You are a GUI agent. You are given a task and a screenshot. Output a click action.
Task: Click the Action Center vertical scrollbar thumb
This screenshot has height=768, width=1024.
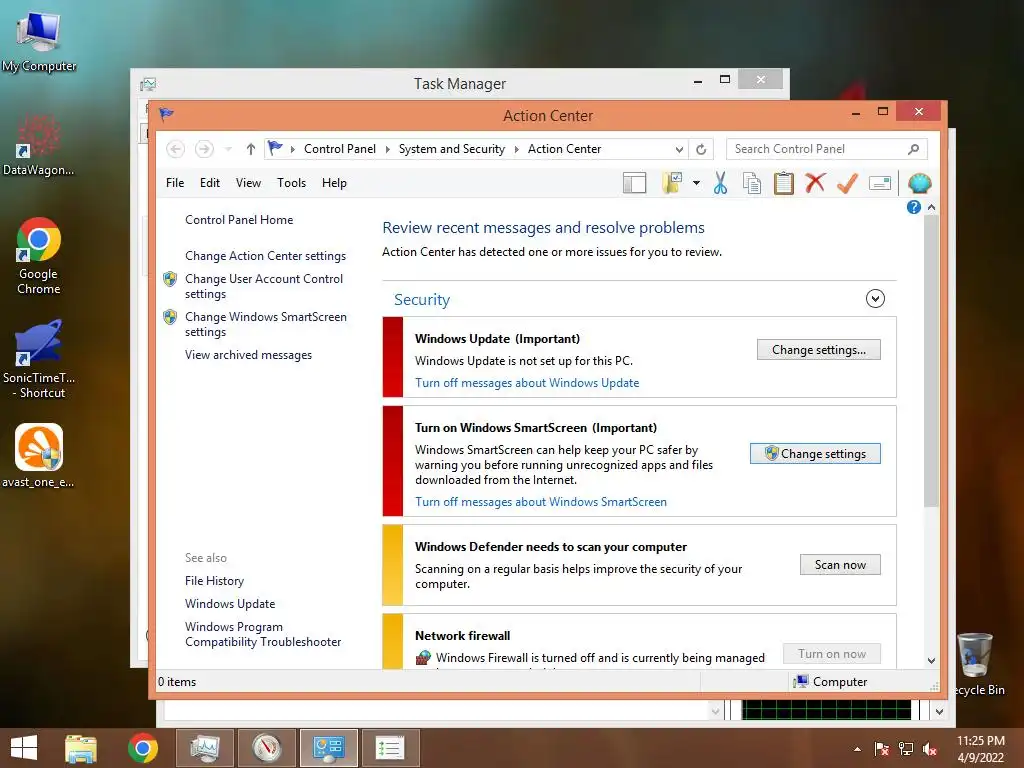(x=931, y=360)
